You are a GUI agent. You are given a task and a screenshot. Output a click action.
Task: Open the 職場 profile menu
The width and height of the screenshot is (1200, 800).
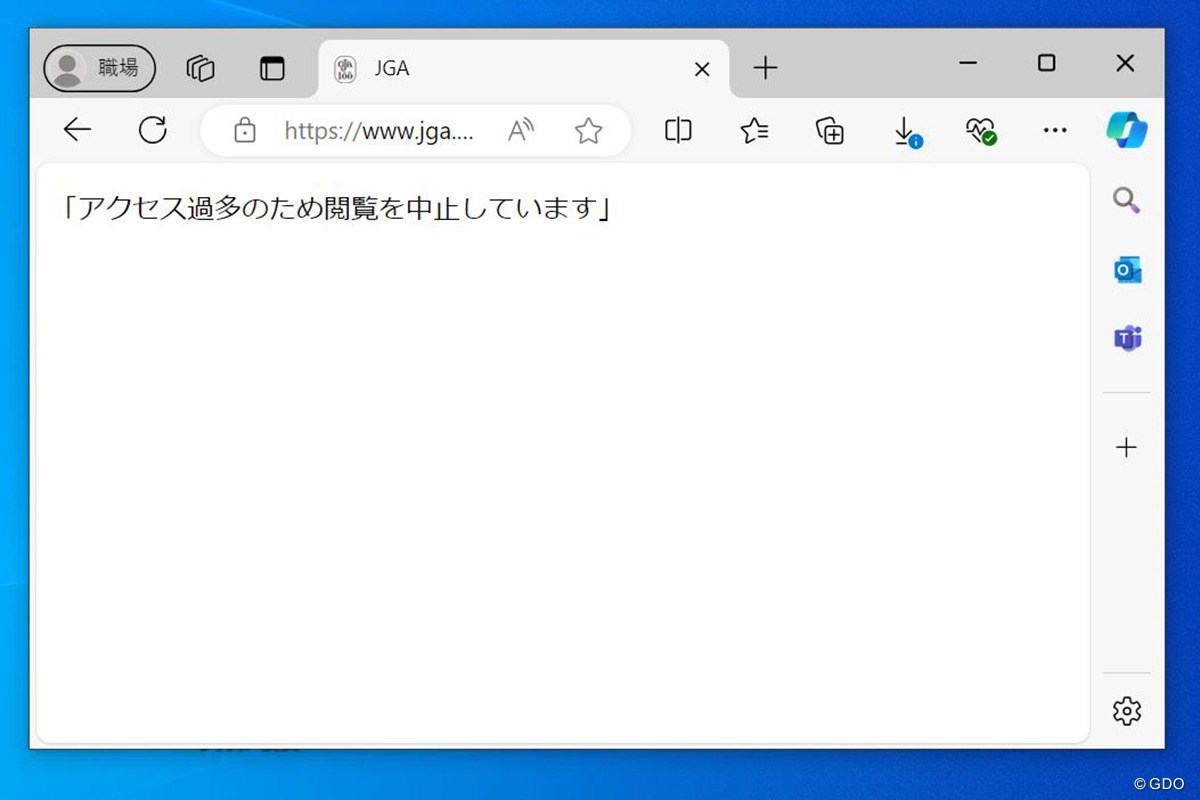point(99,68)
